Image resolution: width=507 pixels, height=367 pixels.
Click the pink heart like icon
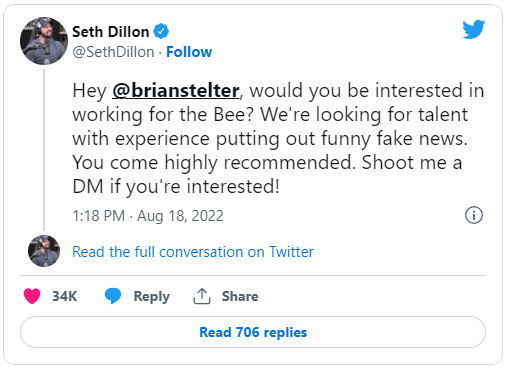tap(32, 296)
